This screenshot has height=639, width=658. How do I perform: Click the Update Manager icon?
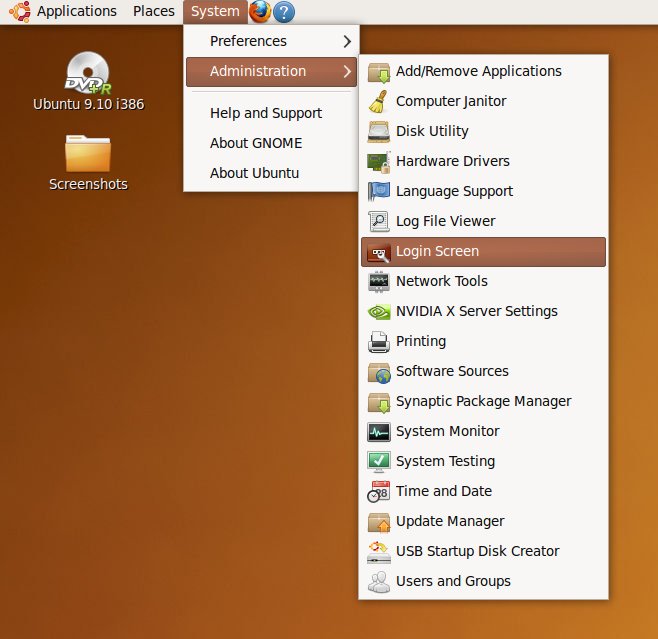[x=379, y=522]
